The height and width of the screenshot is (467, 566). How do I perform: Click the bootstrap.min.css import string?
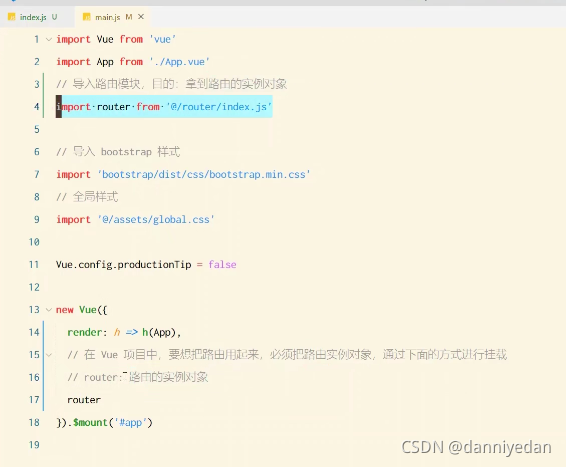[x=204, y=174]
